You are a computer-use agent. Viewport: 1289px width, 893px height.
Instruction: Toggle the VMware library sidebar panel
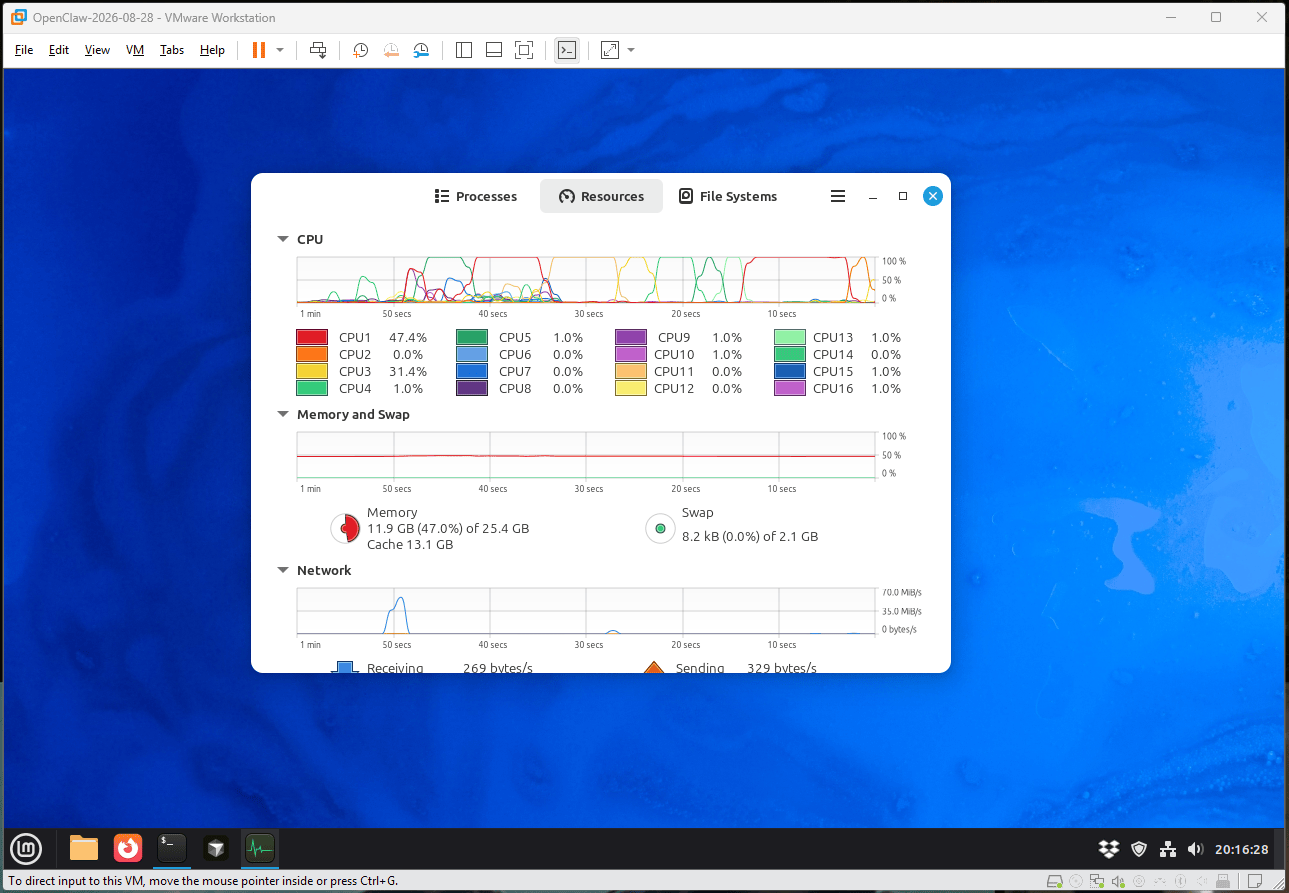(x=463, y=50)
